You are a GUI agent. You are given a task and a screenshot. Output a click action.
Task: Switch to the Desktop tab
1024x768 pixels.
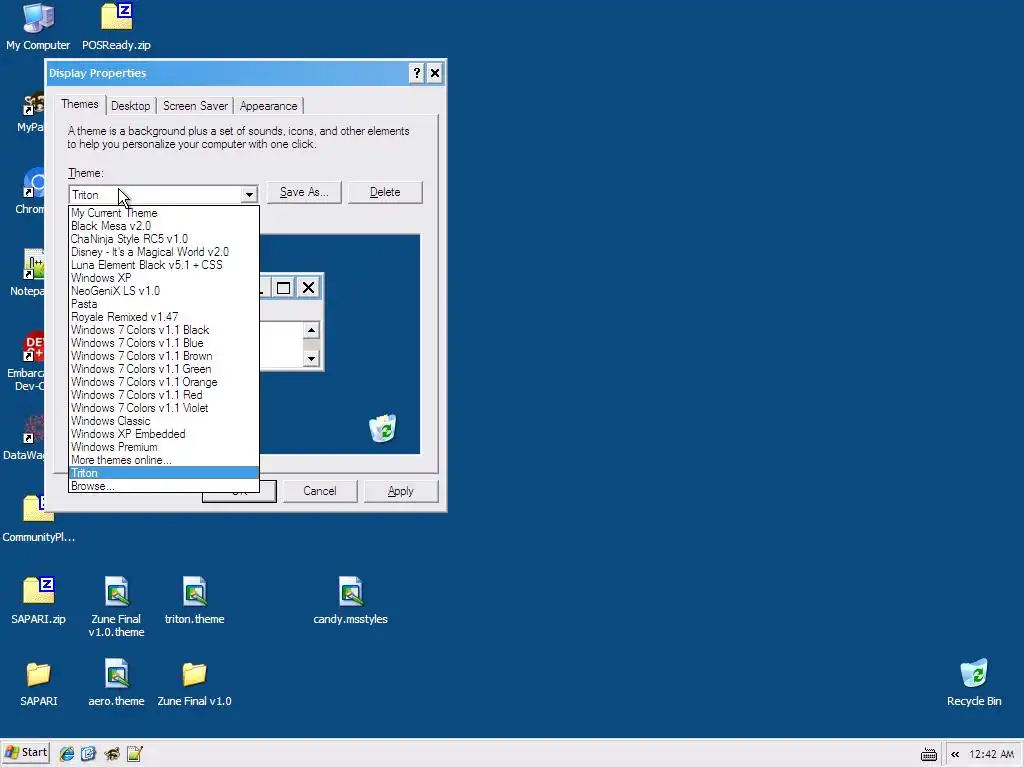click(x=131, y=106)
